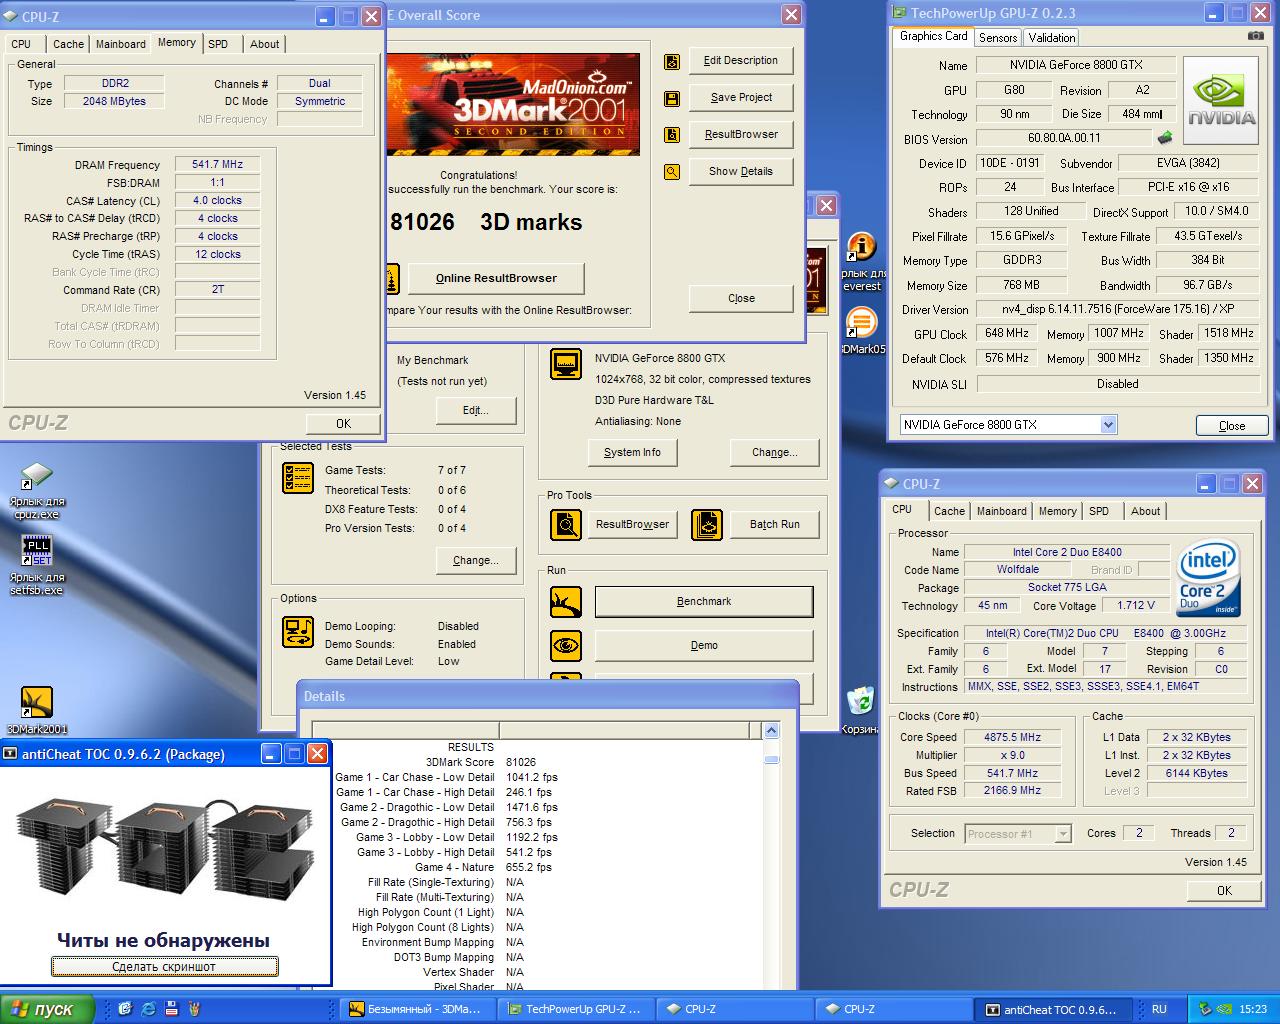Image resolution: width=1280 pixels, height=1024 pixels.
Task: Open the GPU-Z graphics card dropdown
Action: click(x=1108, y=425)
